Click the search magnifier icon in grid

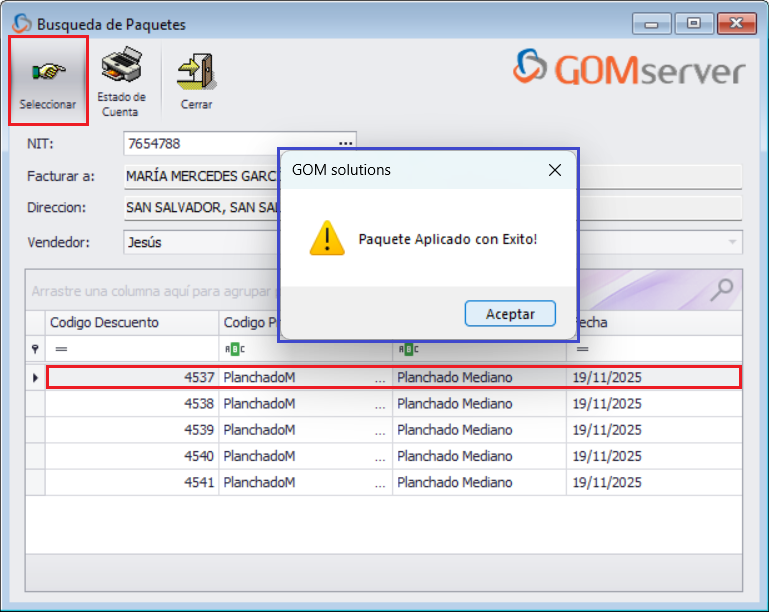coord(720,291)
